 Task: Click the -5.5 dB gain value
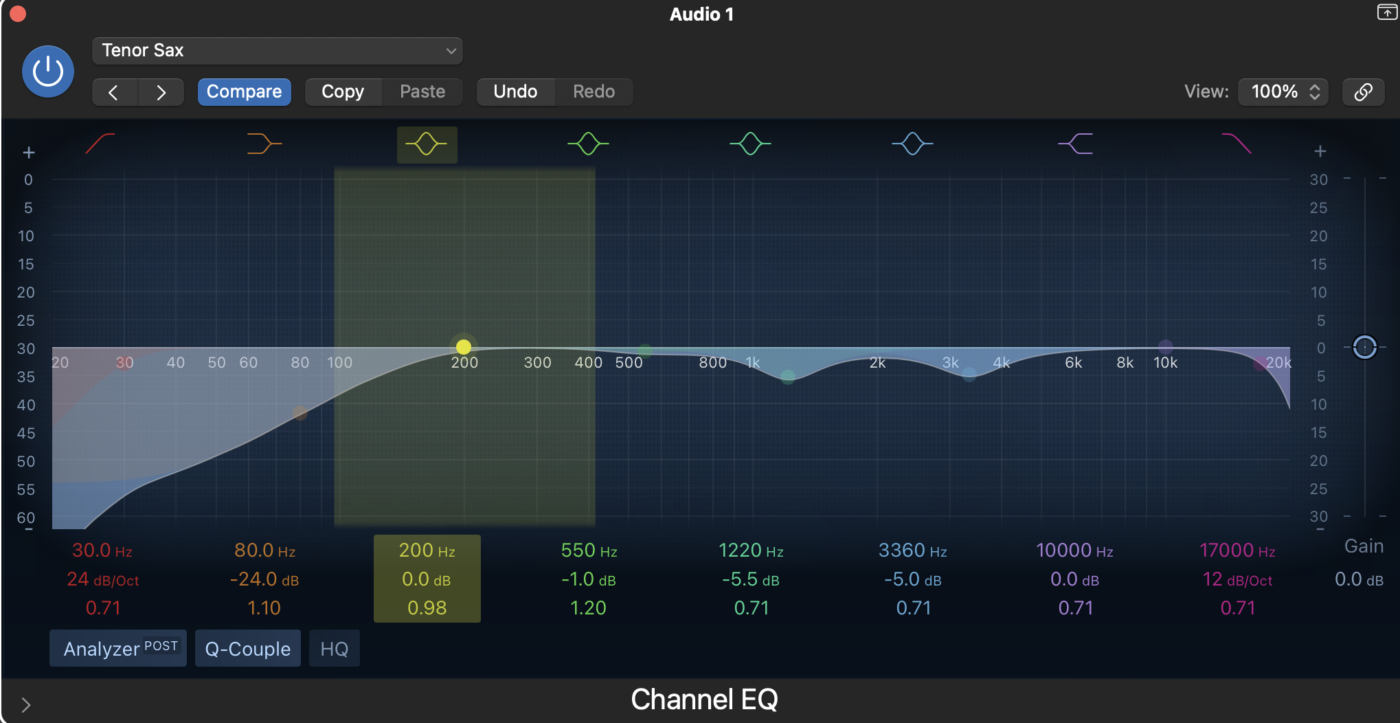click(x=751, y=580)
